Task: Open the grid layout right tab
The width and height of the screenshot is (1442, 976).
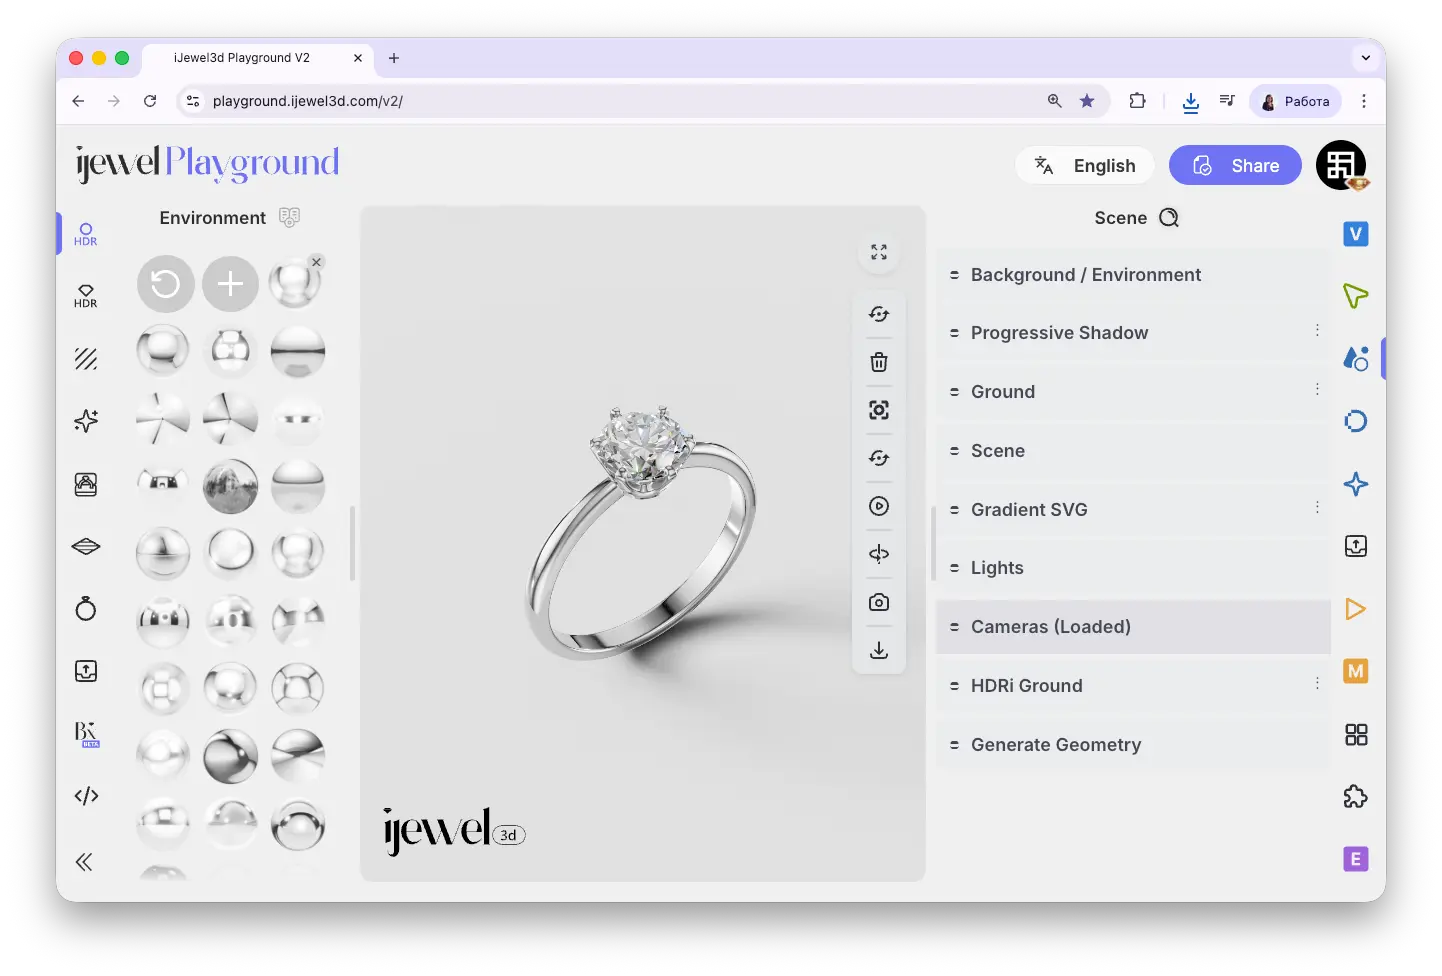Action: (x=1356, y=735)
